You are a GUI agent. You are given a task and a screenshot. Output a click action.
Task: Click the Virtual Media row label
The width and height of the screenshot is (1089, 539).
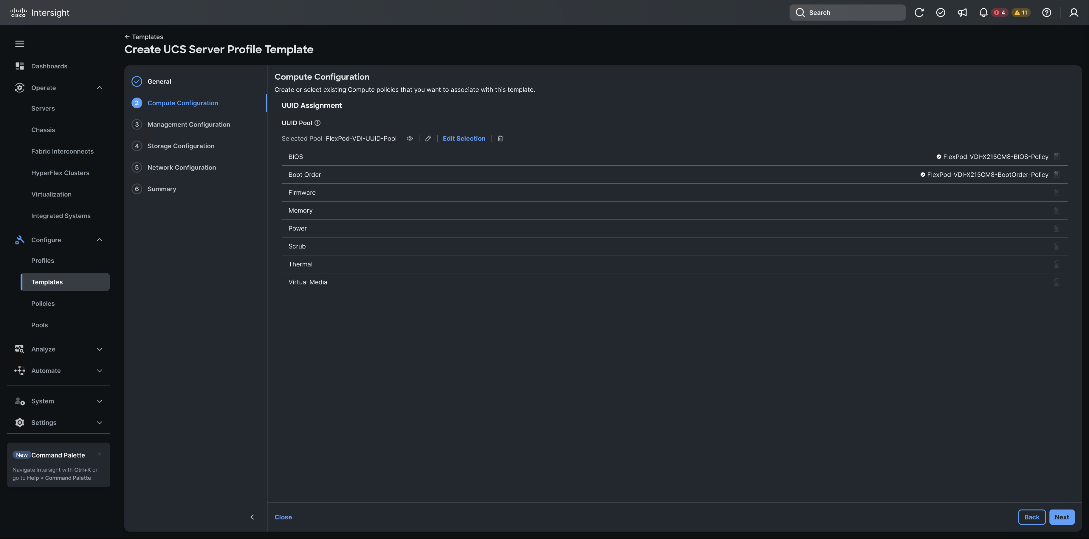pos(308,282)
